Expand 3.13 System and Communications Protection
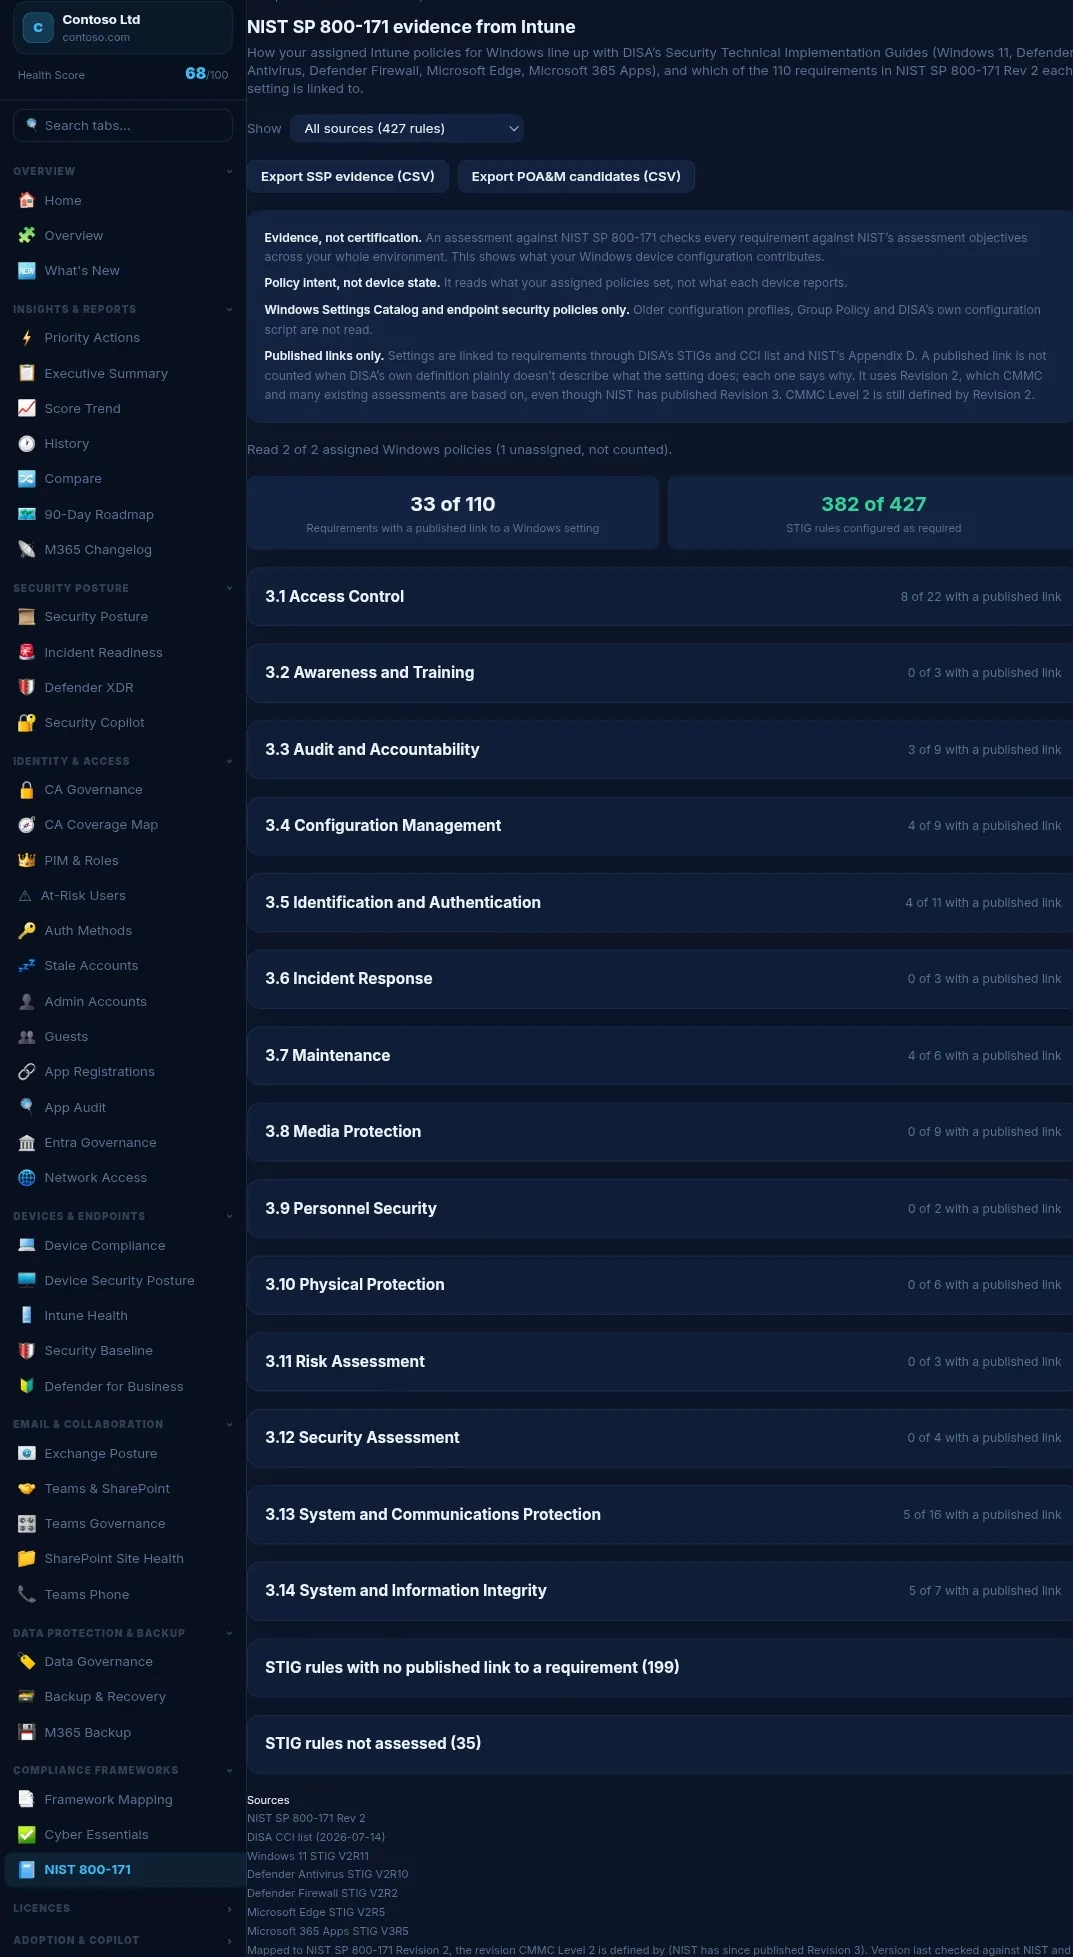1073x1957 pixels. 660,1515
